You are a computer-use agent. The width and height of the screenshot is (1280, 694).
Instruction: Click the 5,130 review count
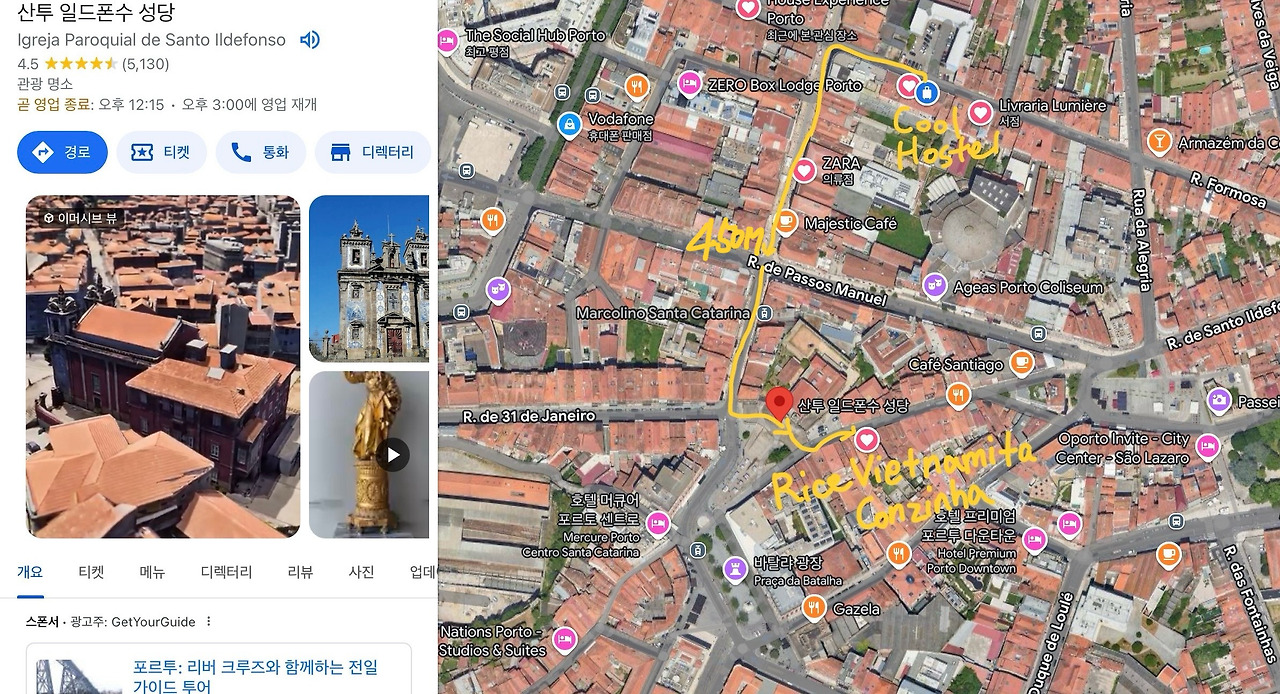click(146, 64)
